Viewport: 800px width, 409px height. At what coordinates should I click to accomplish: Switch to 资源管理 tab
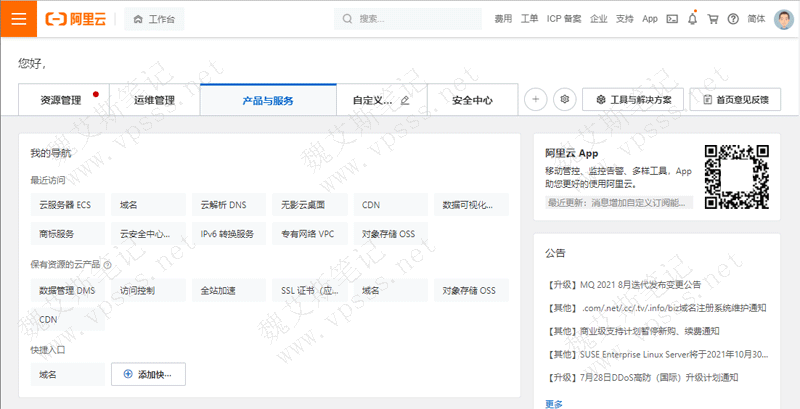click(64, 99)
